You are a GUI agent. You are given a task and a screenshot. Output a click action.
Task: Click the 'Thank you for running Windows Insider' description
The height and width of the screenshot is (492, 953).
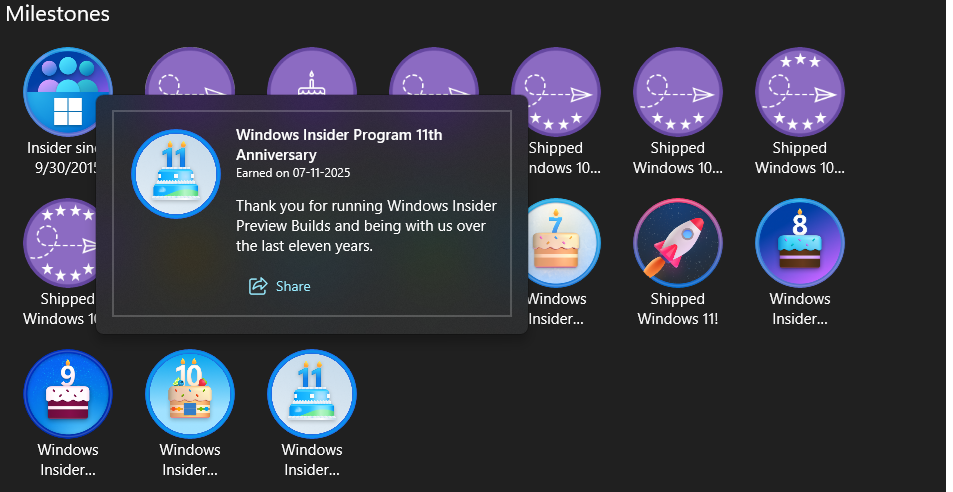(x=366, y=226)
